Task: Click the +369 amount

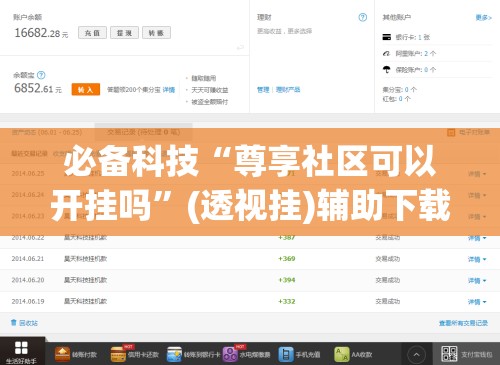Action: 287,259
